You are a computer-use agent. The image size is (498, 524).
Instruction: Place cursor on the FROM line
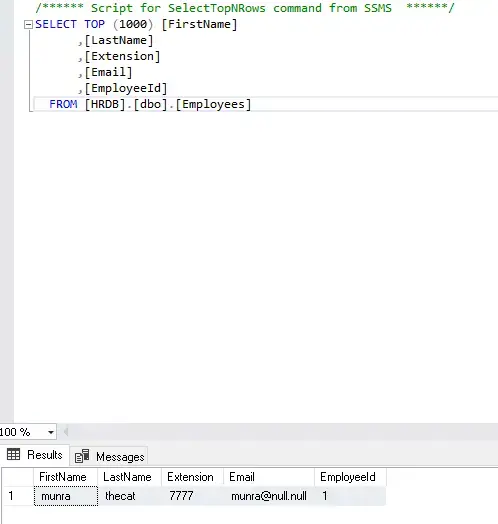[266, 104]
